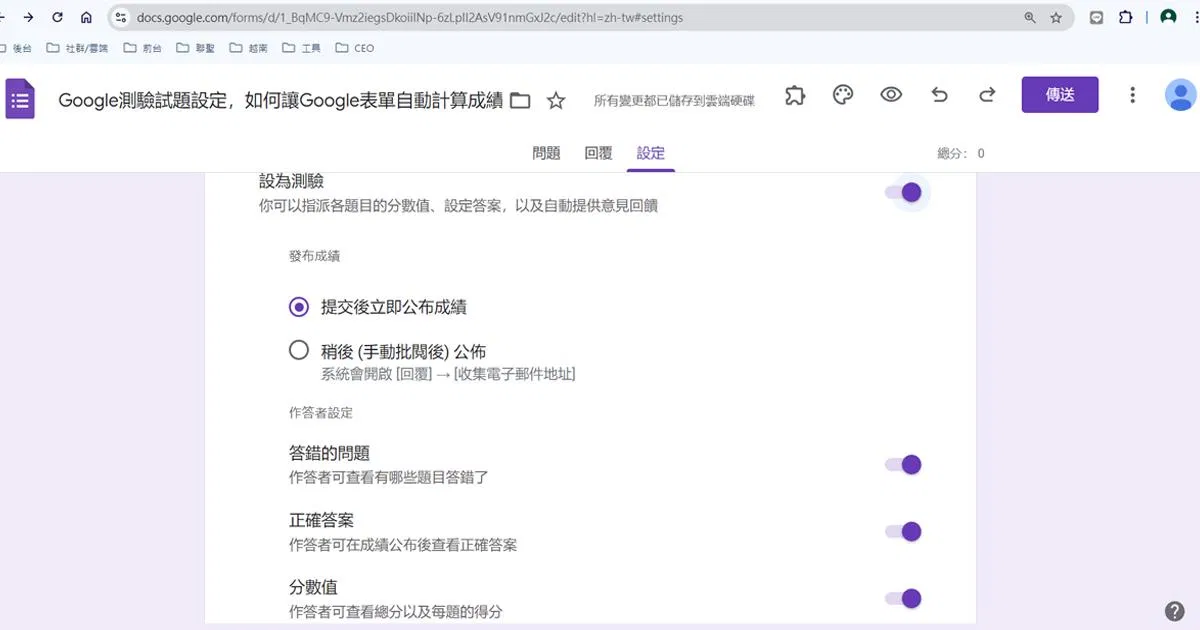Switch to the 設定 tab

[x=650, y=153]
